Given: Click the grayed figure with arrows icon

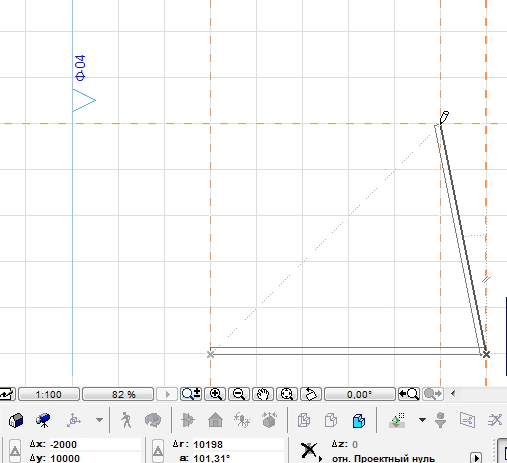Looking at the screenshot, I should tap(242, 420).
